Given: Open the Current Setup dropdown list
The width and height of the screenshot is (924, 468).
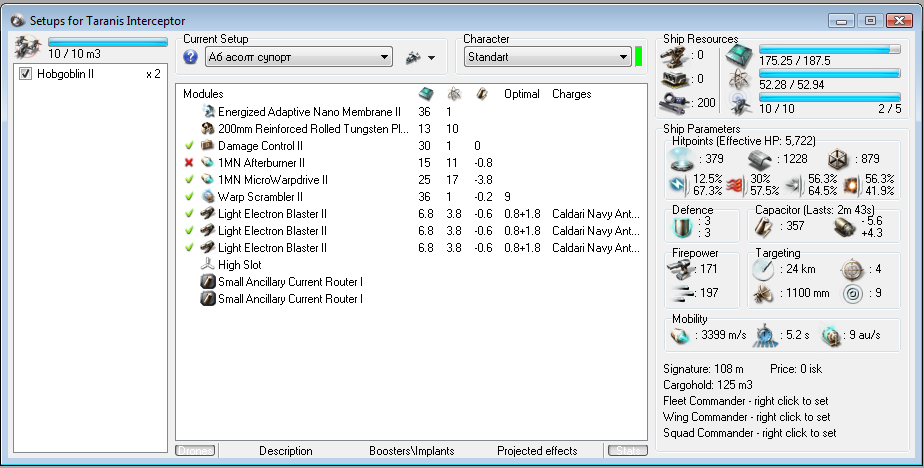Looking at the screenshot, I should (299, 57).
